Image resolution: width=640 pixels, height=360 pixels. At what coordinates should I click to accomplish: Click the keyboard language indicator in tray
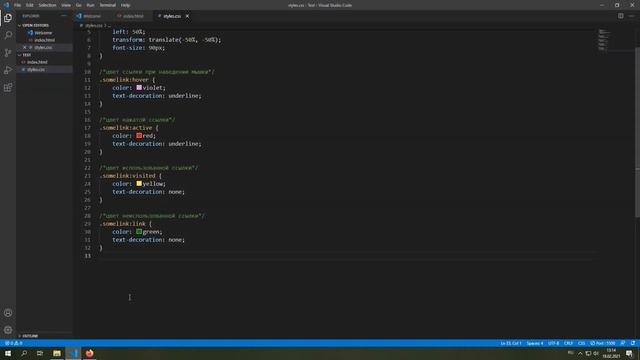click(x=571, y=353)
